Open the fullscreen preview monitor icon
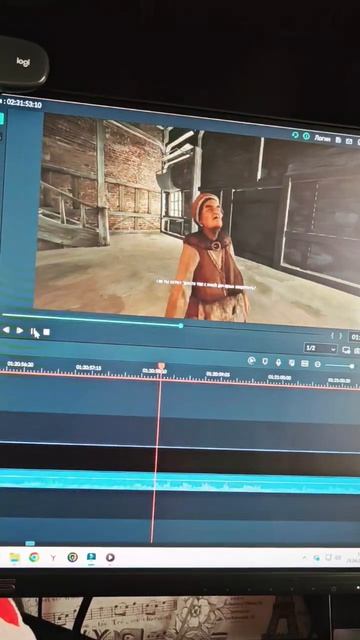The image size is (360, 640). (346, 350)
